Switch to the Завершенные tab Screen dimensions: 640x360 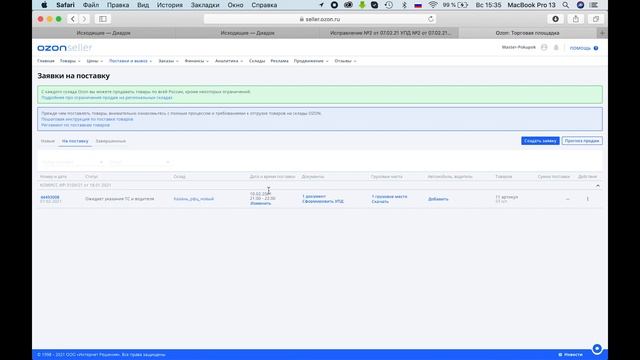click(x=111, y=141)
